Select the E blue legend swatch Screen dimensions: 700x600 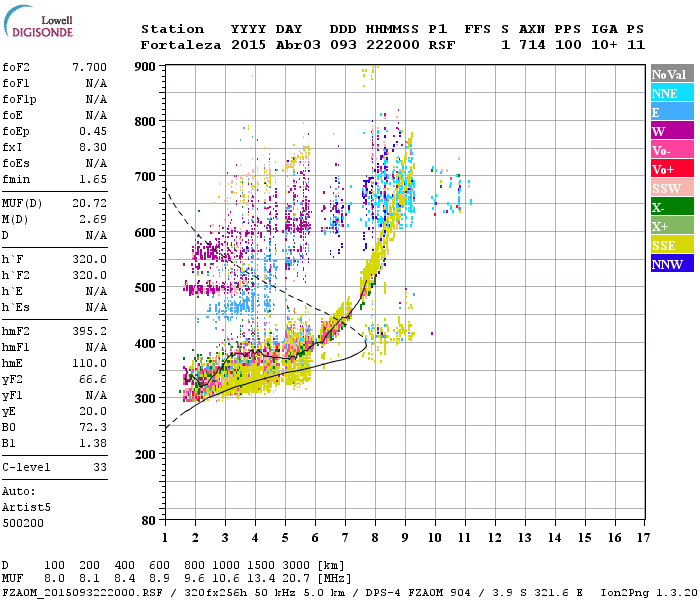[672, 112]
